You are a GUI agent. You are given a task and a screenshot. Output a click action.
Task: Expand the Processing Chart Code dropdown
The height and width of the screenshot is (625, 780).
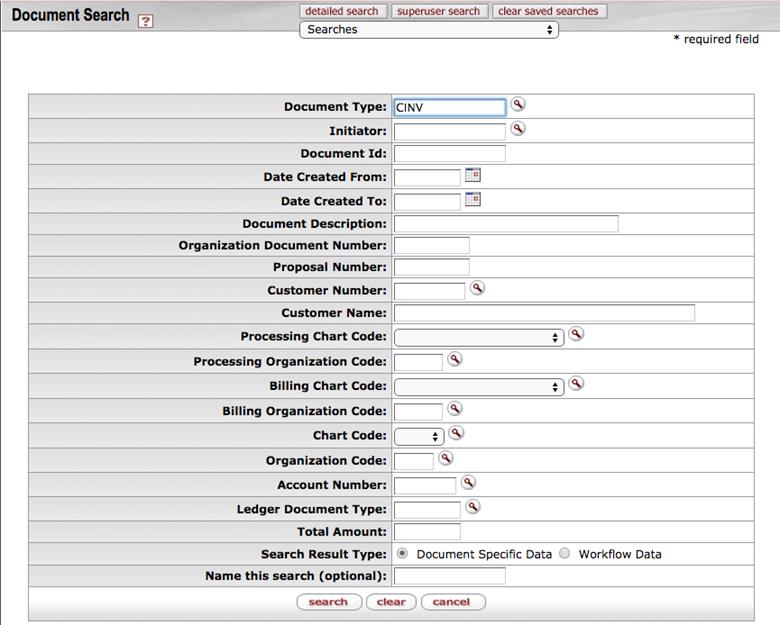pyautogui.click(x=479, y=337)
